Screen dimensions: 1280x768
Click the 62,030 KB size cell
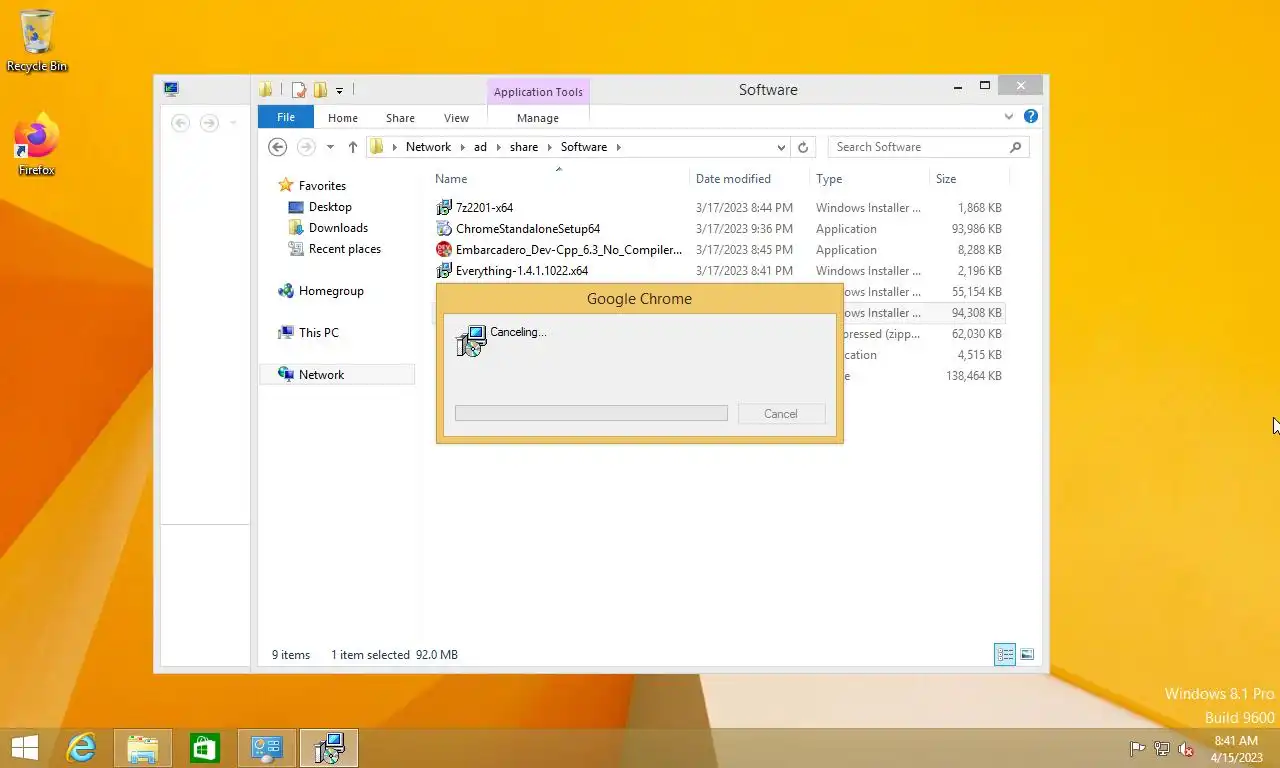pos(976,334)
